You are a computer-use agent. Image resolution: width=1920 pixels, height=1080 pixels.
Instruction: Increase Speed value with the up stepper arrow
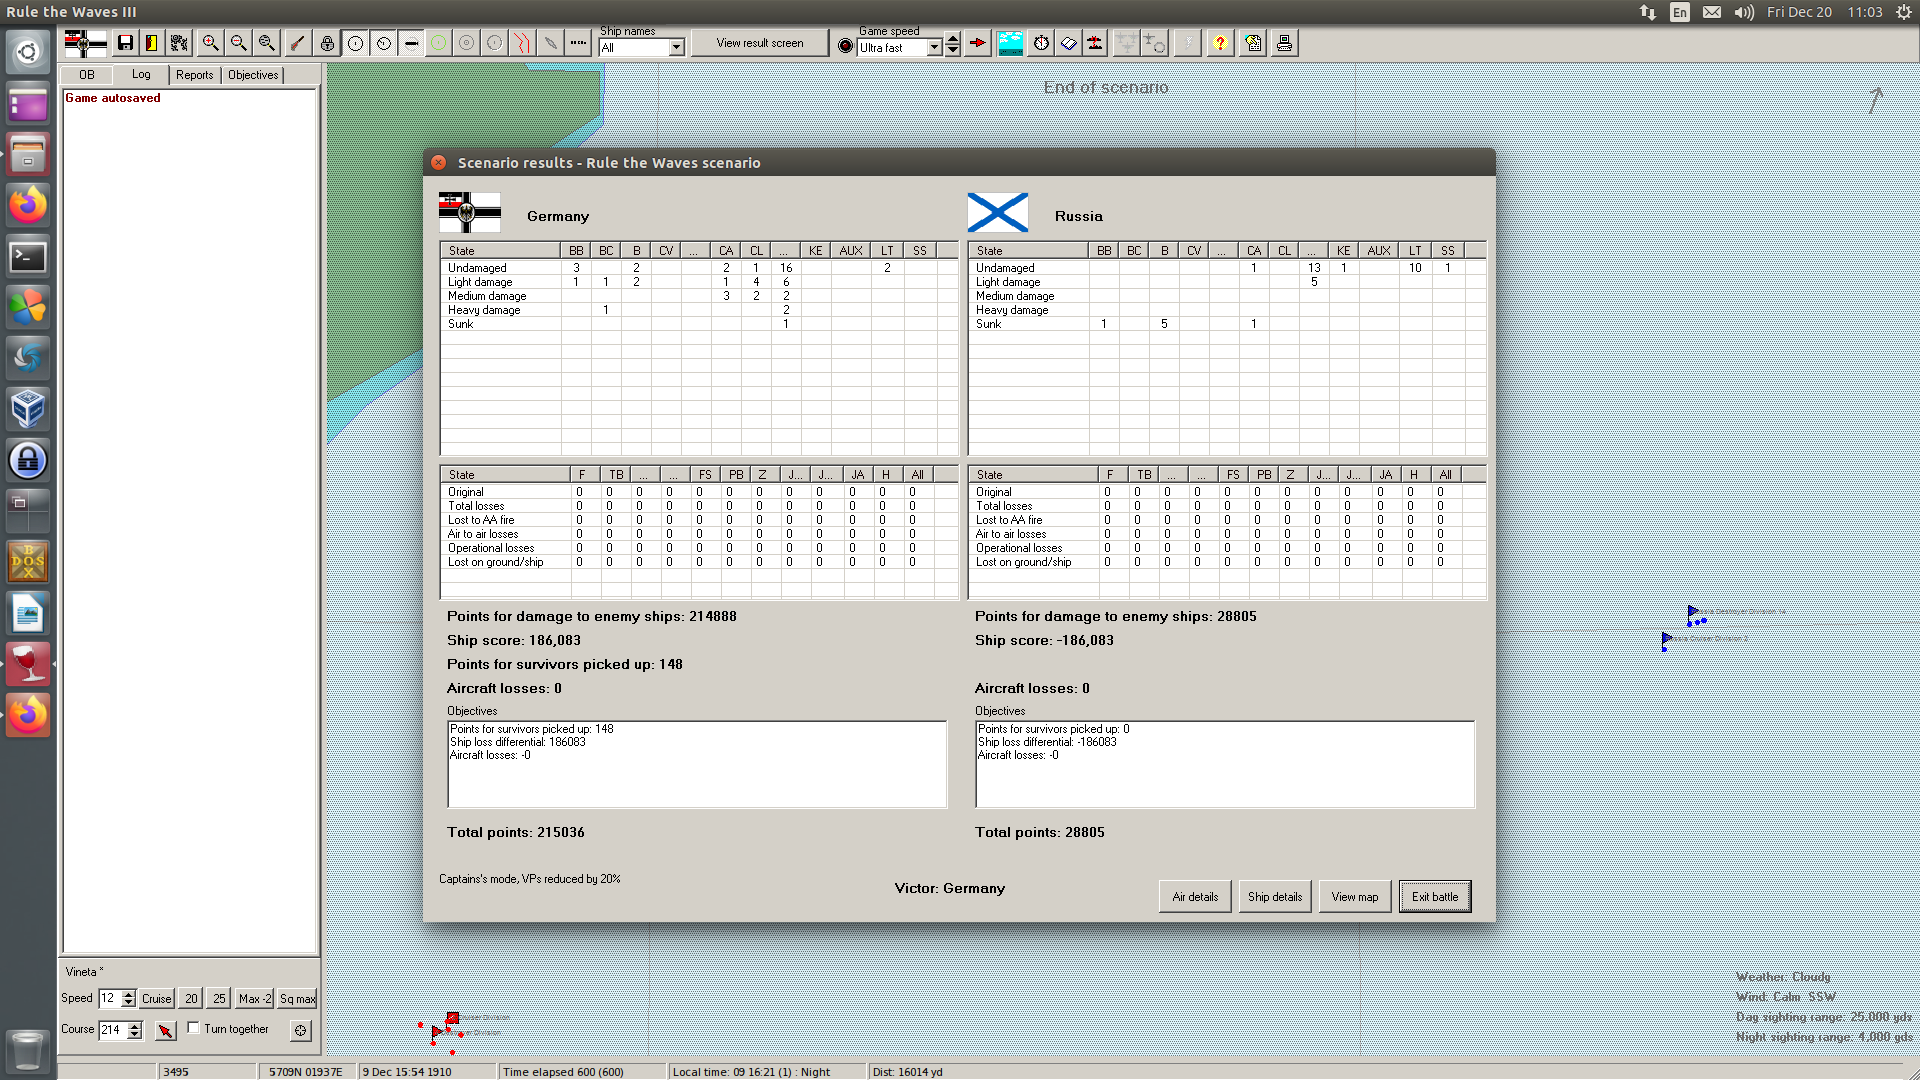click(128, 994)
